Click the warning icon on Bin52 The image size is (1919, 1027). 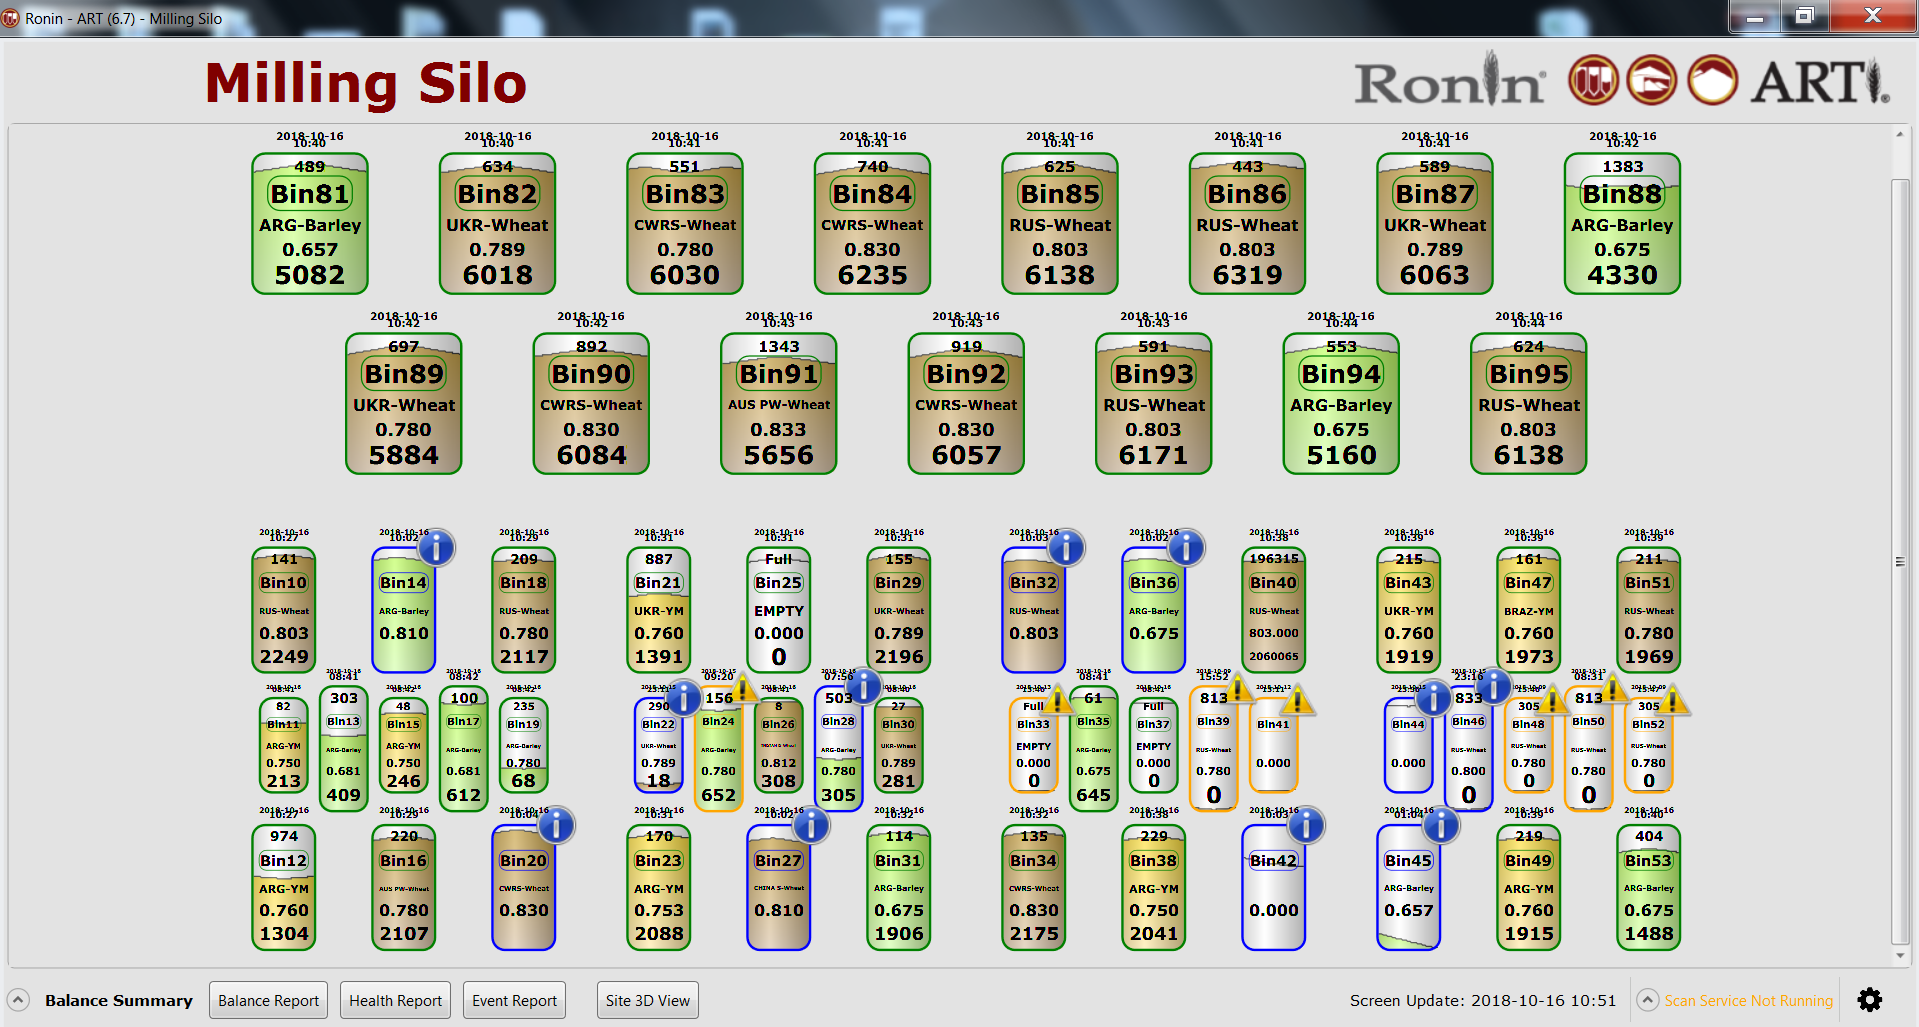coord(1673,699)
